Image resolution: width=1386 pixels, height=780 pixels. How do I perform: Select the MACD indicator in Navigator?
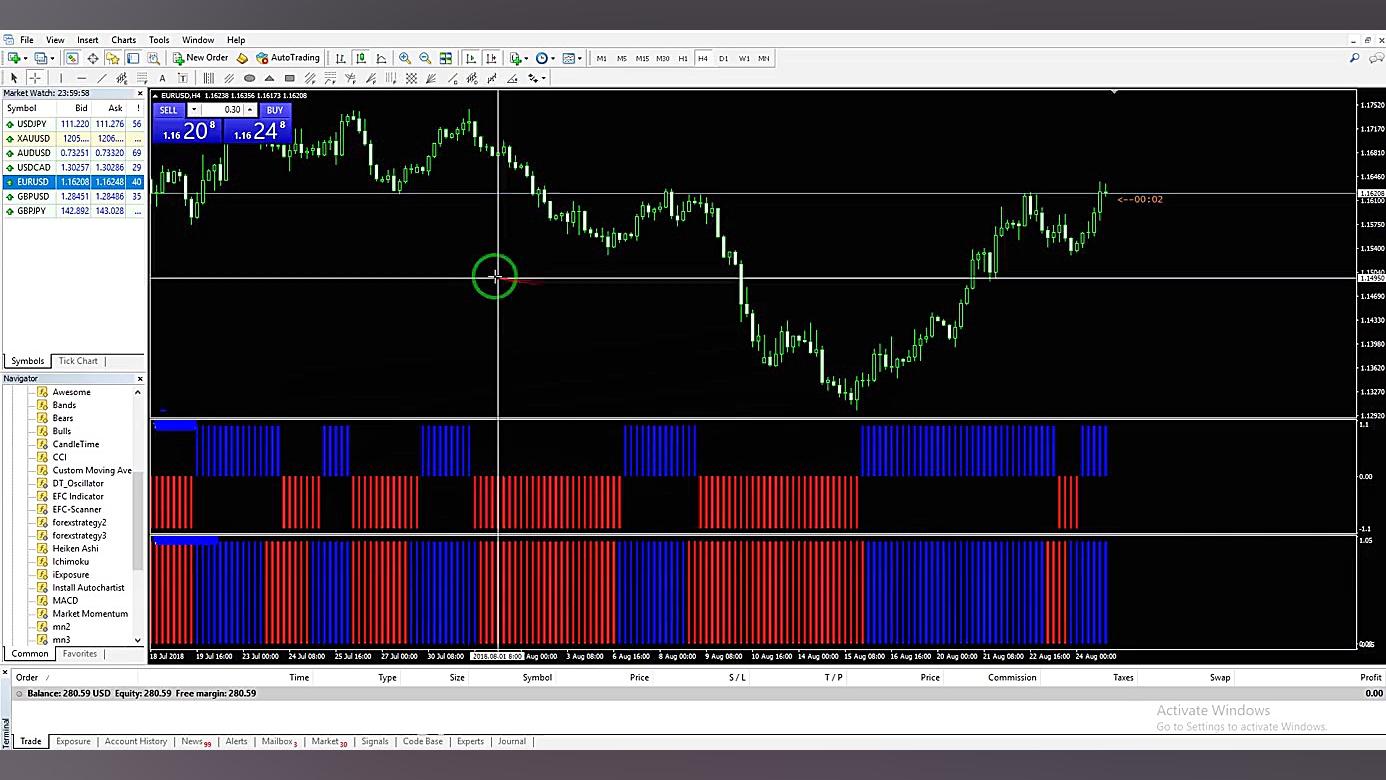pyautogui.click(x=65, y=601)
